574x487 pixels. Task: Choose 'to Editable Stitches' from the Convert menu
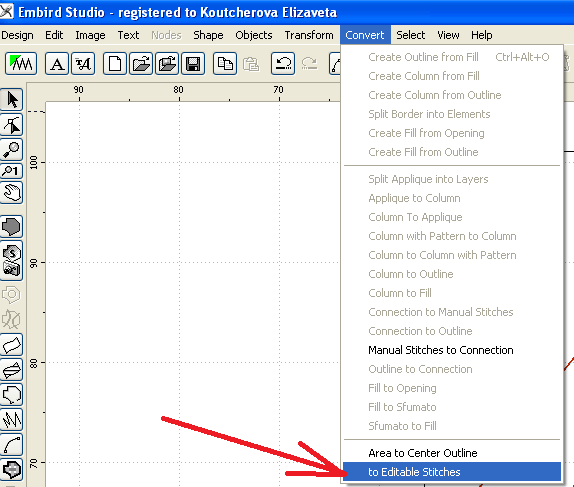pos(452,472)
